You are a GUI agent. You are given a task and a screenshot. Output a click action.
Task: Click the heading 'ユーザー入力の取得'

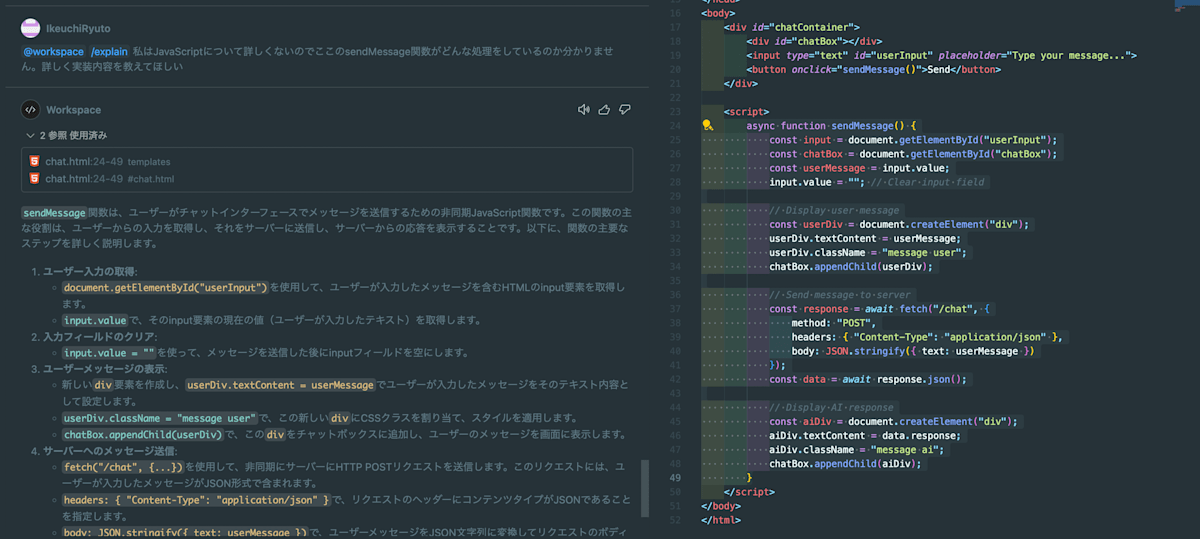click(89, 272)
